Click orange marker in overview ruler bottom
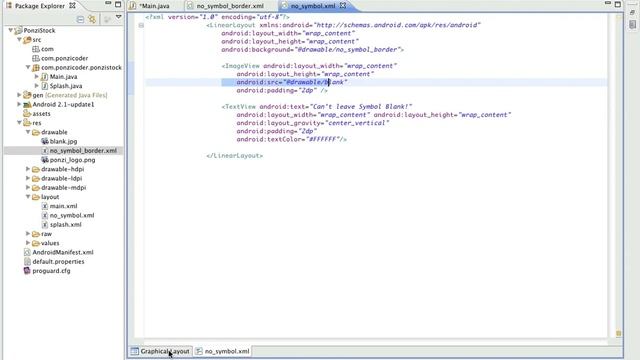The width and height of the screenshot is (640, 360). point(618,333)
